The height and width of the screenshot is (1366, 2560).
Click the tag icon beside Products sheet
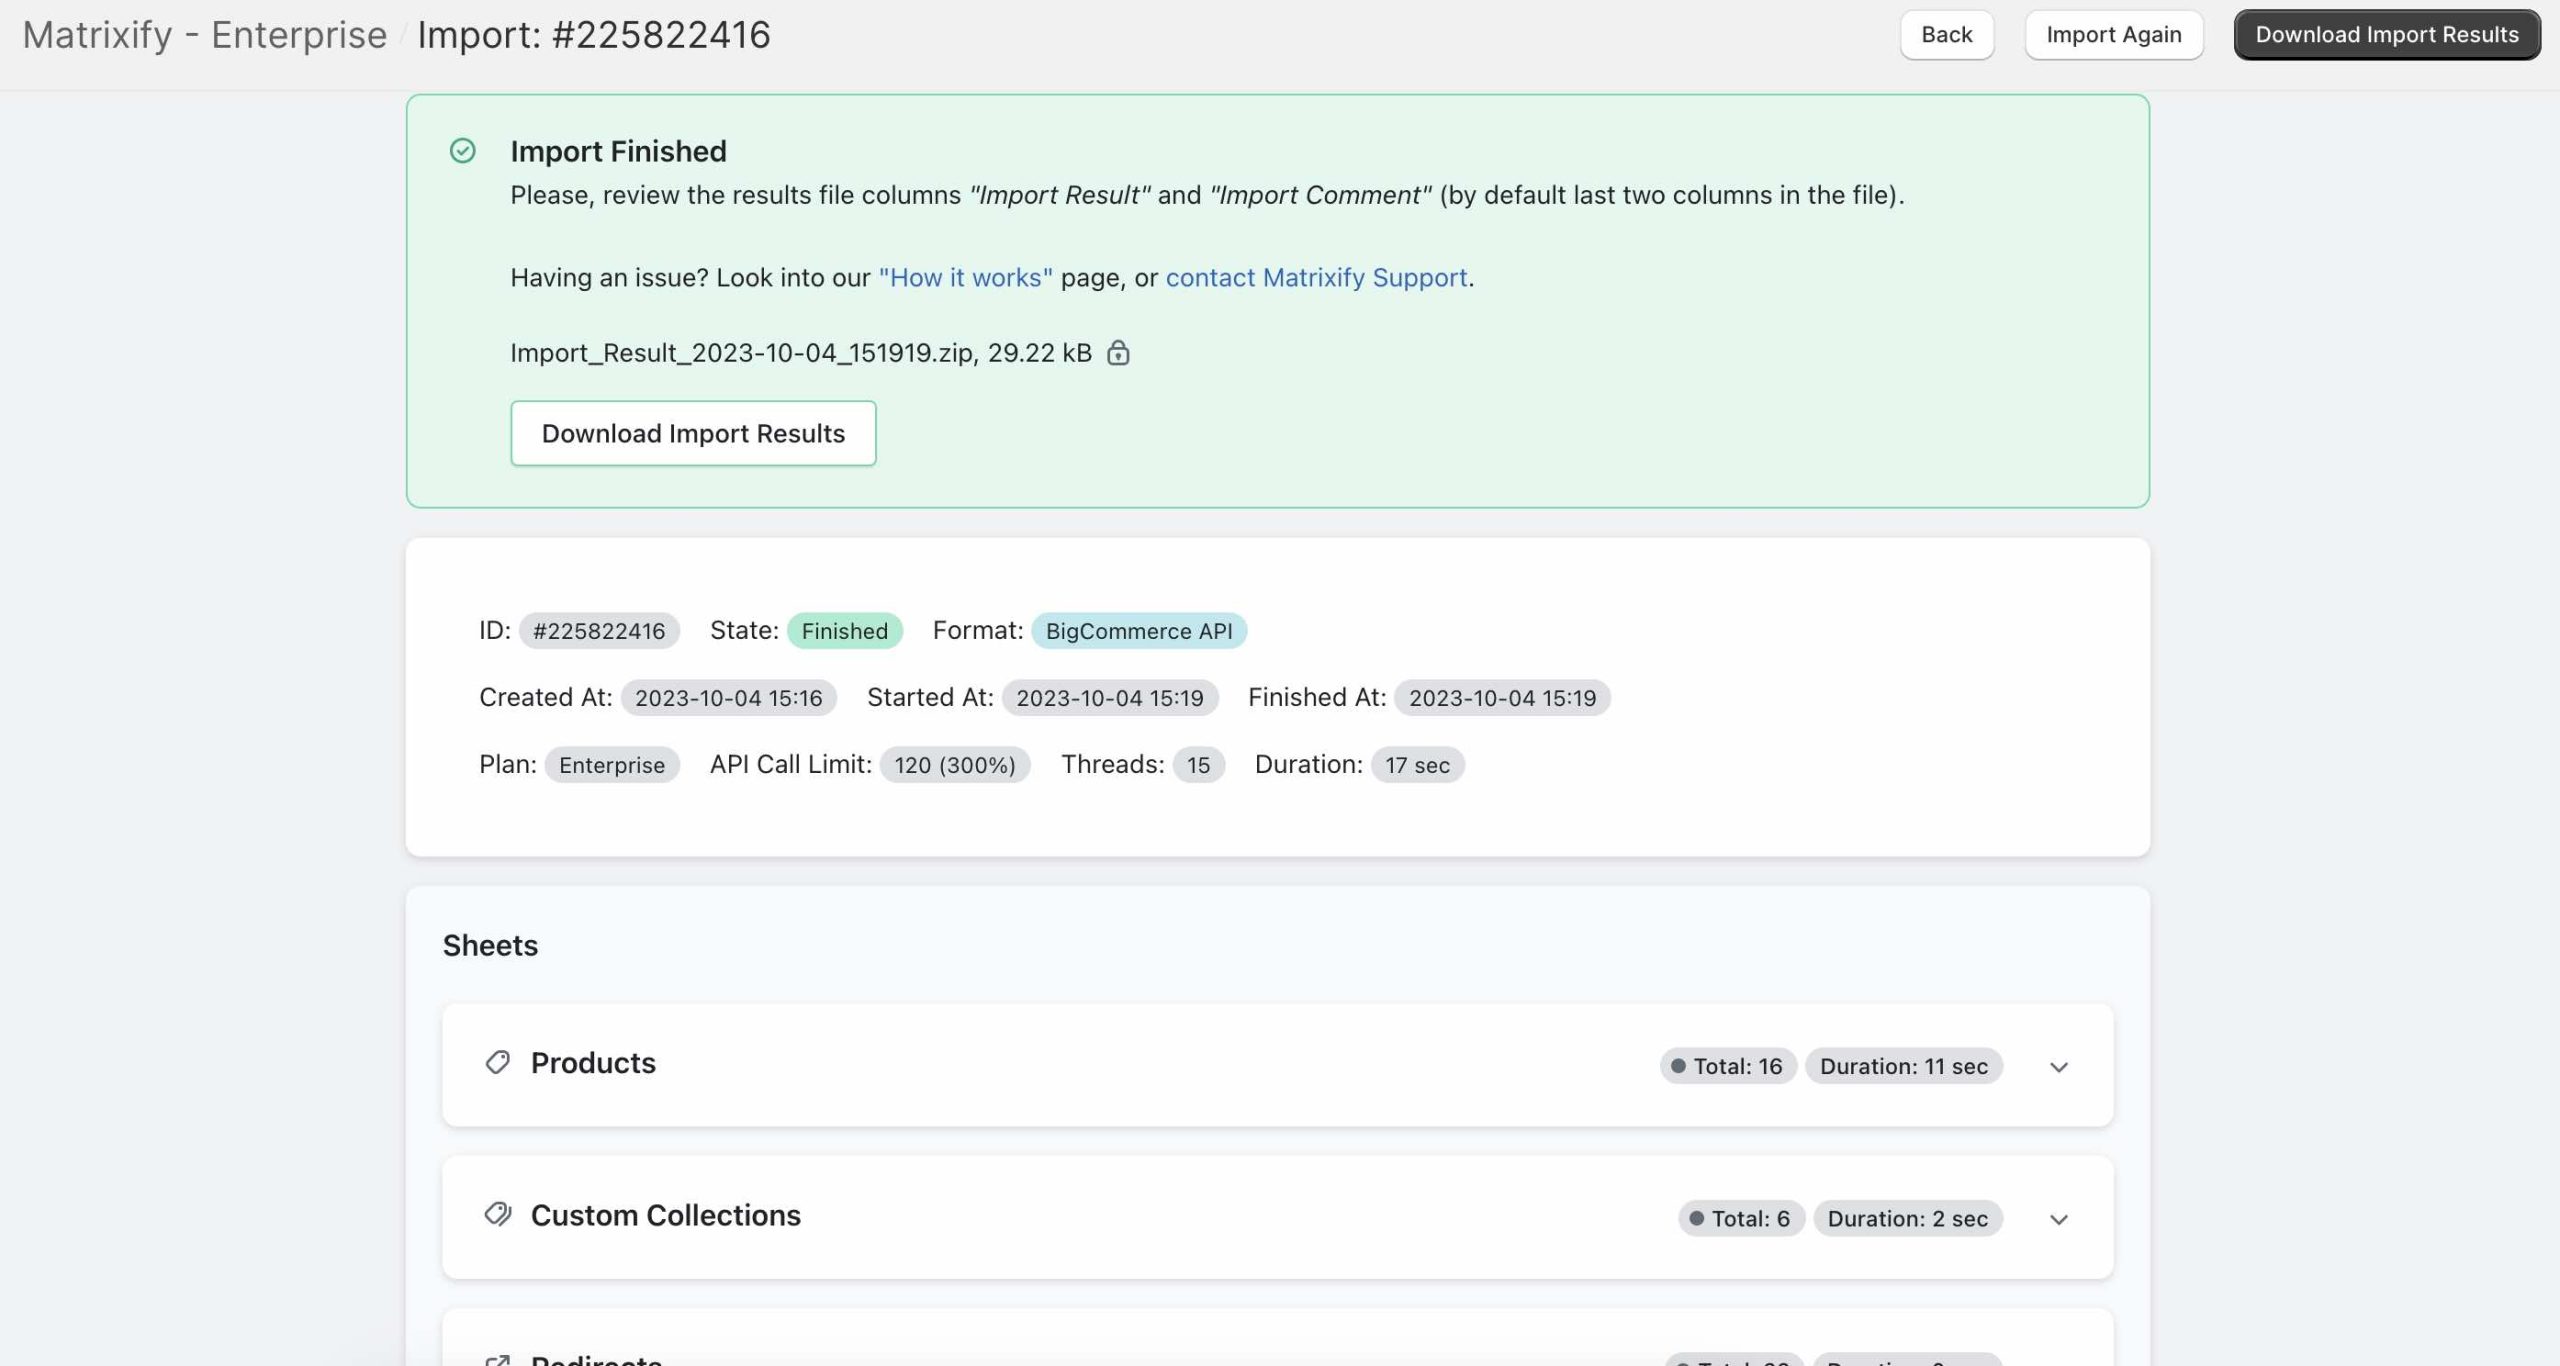497,1063
